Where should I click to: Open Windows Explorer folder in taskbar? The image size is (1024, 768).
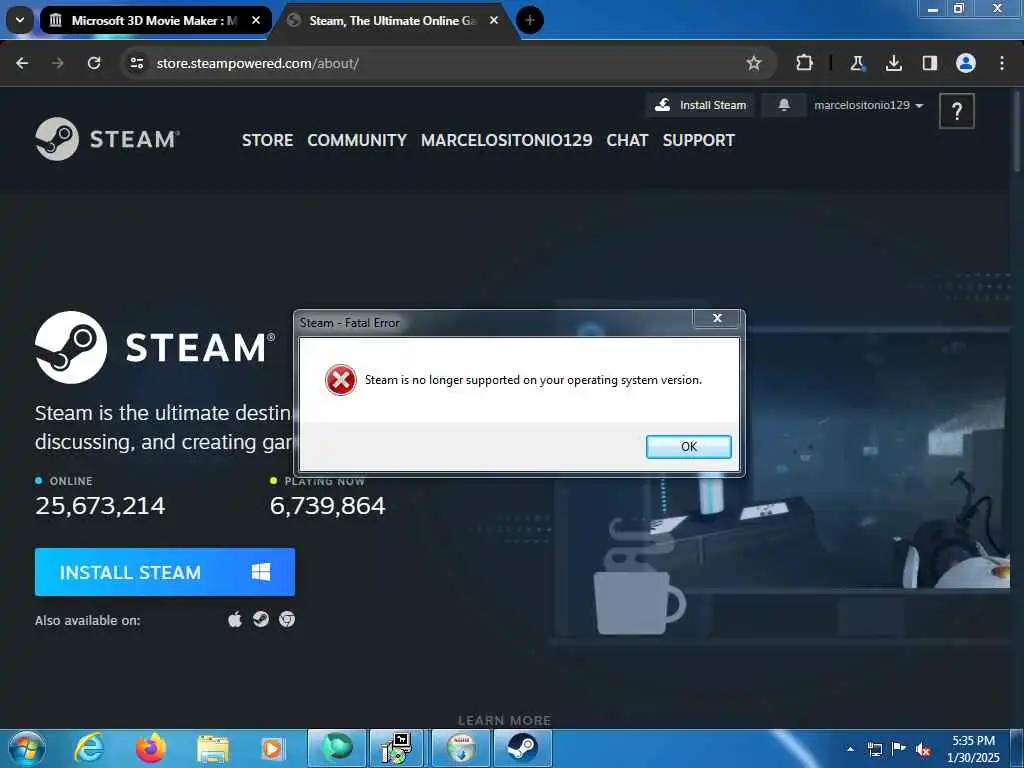212,748
